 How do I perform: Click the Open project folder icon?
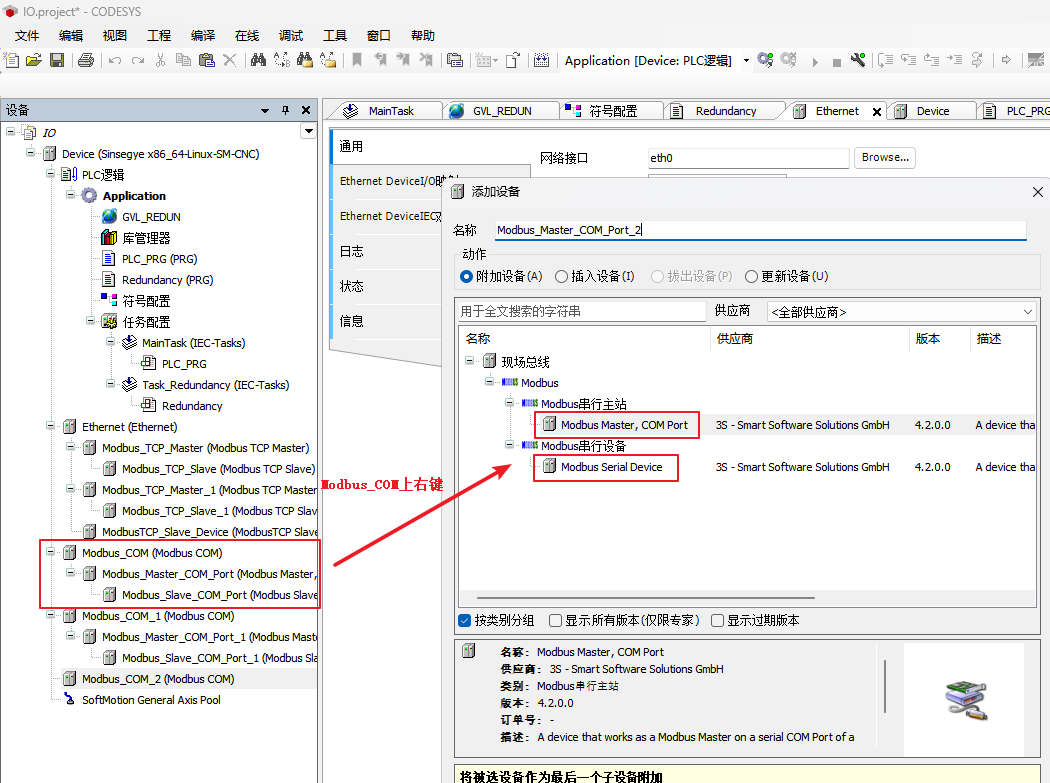pyautogui.click(x=34, y=60)
